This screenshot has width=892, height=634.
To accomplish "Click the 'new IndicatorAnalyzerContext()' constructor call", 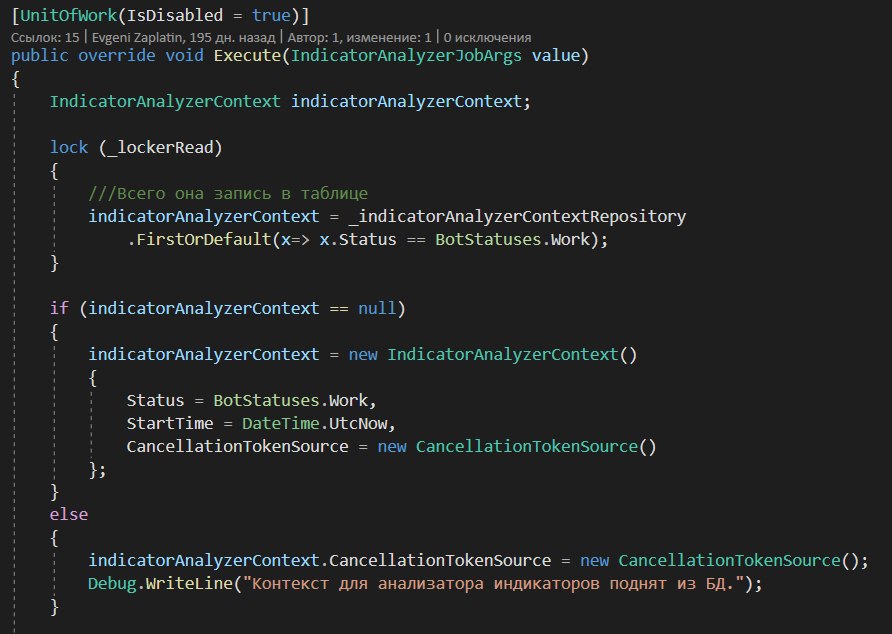I will pos(493,355).
